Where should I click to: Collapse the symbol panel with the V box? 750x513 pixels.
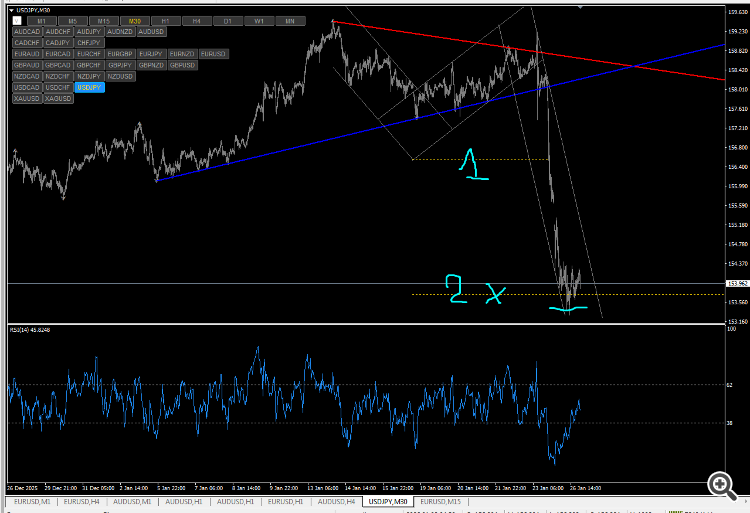[17, 21]
